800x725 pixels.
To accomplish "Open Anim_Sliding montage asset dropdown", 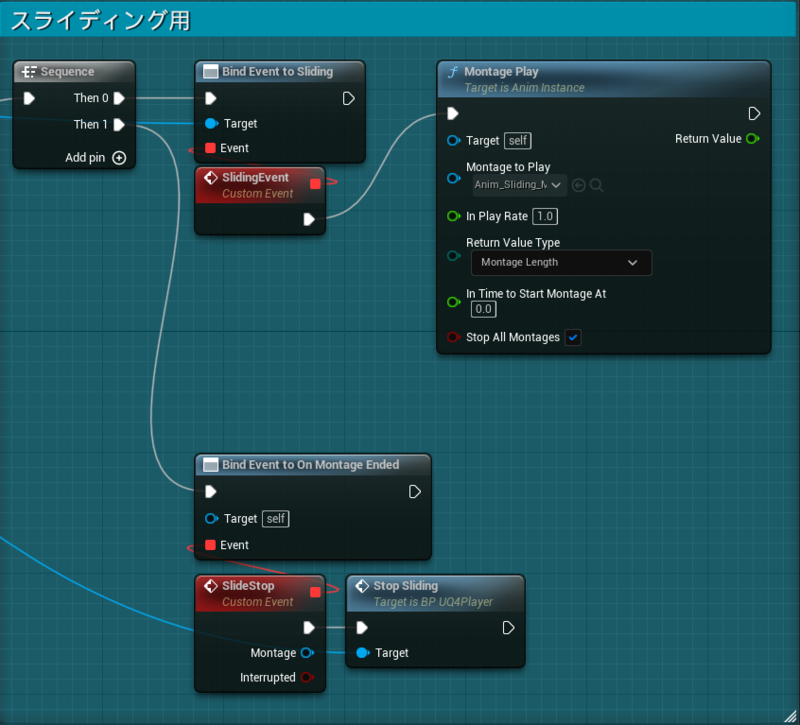I will click(x=519, y=185).
